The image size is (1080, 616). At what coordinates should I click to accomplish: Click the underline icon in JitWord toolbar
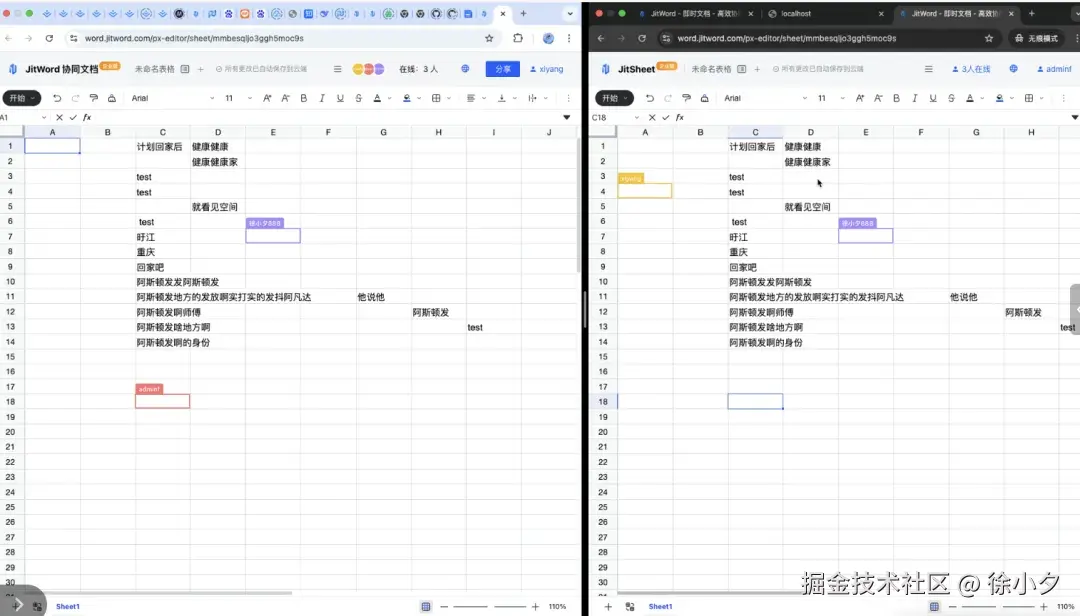[x=339, y=97]
